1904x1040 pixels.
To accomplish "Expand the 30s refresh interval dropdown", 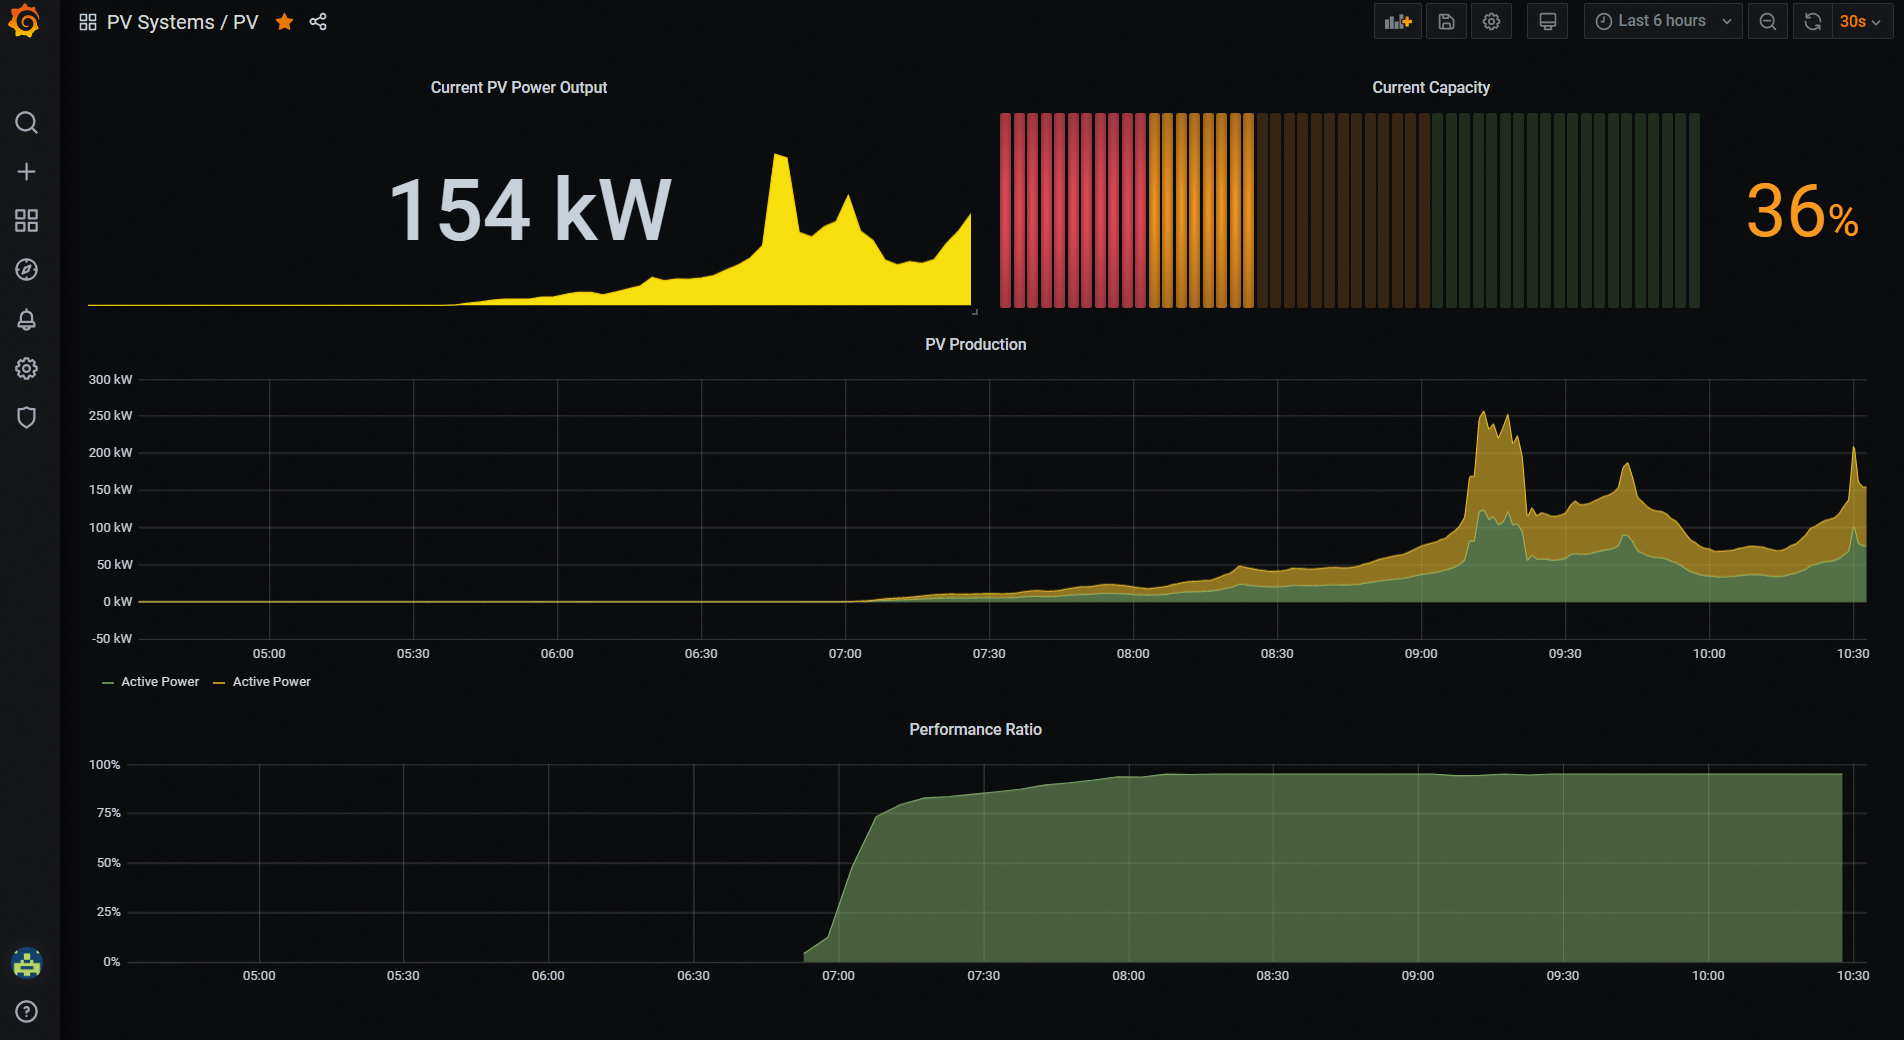I will coord(1861,21).
